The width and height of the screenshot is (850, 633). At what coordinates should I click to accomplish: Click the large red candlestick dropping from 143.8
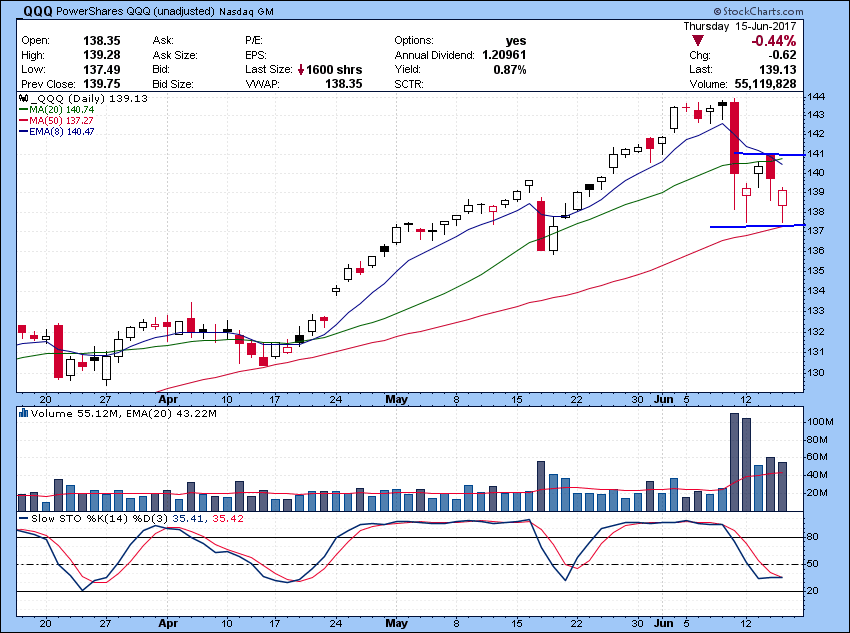735,138
